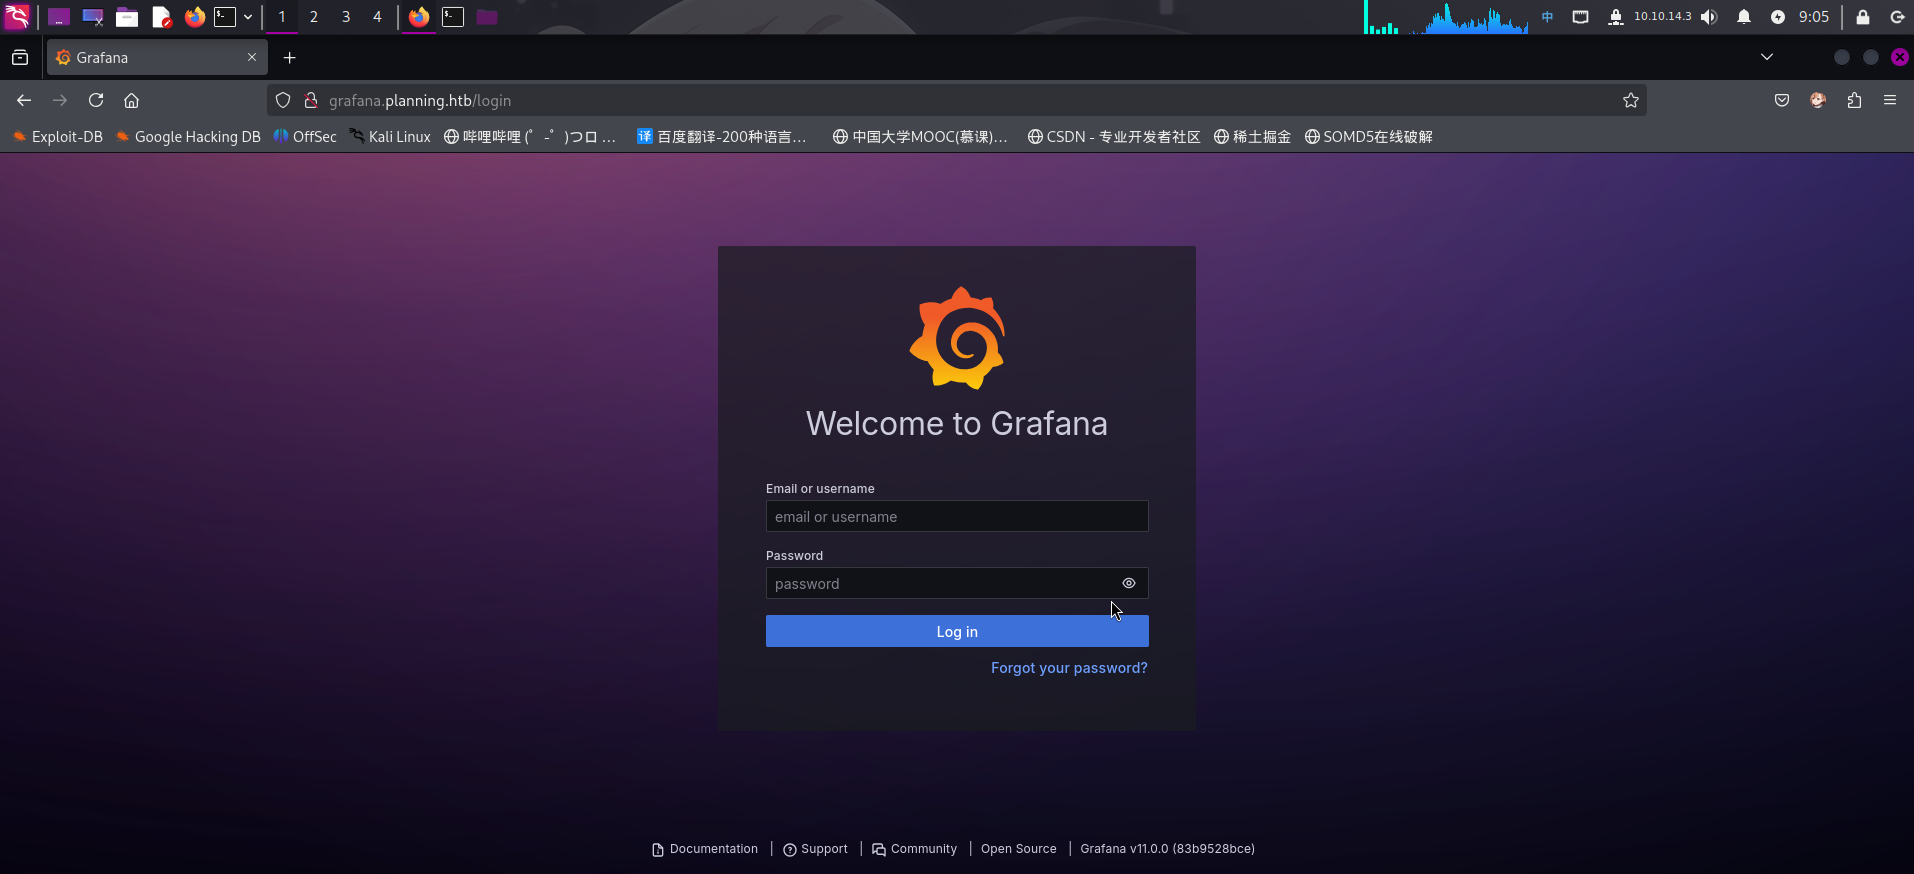Open the file manager launcher in the panel
This screenshot has height=874, width=1914.
pyautogui.click(x=127, y=17)
